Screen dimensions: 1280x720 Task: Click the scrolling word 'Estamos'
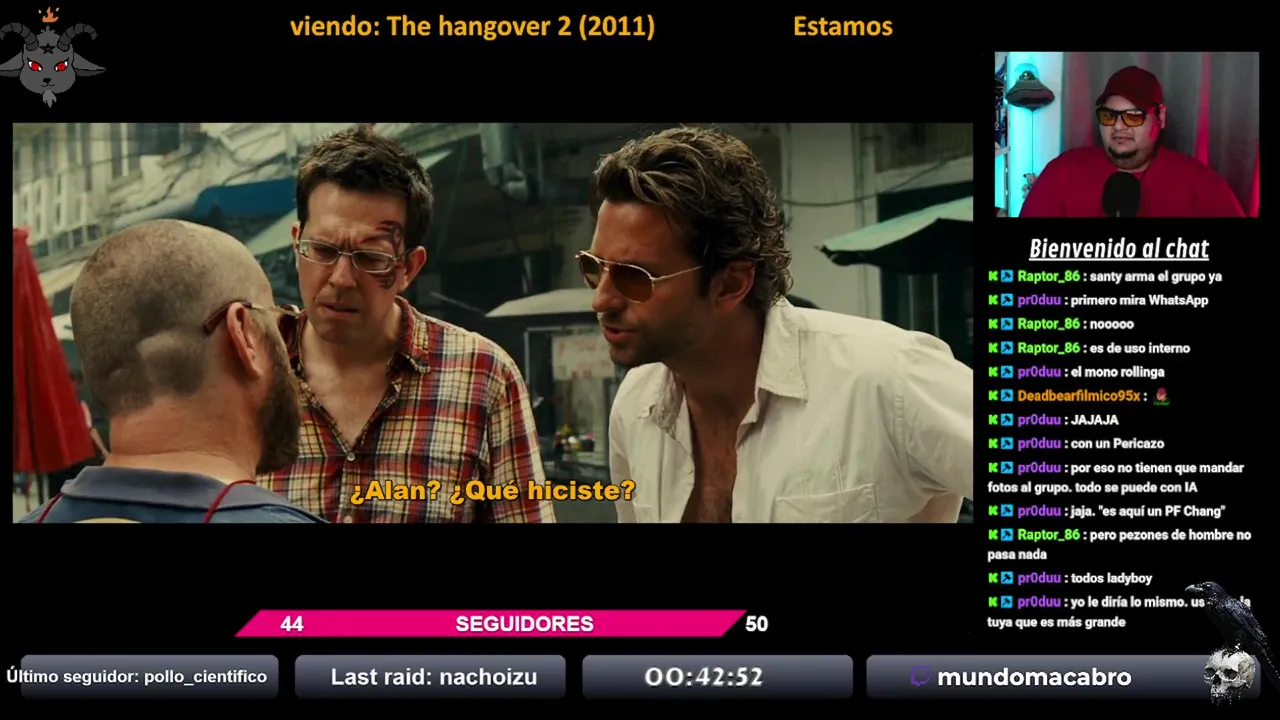pos(843,27)
